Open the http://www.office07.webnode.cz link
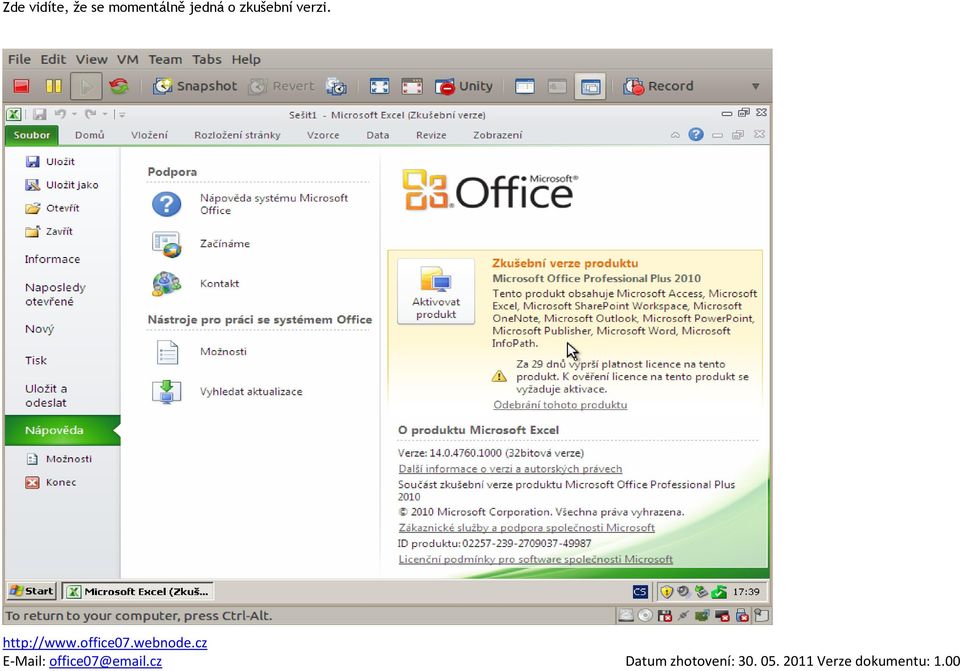Viewport: 960px width, 671px height. tap(105, 643)
